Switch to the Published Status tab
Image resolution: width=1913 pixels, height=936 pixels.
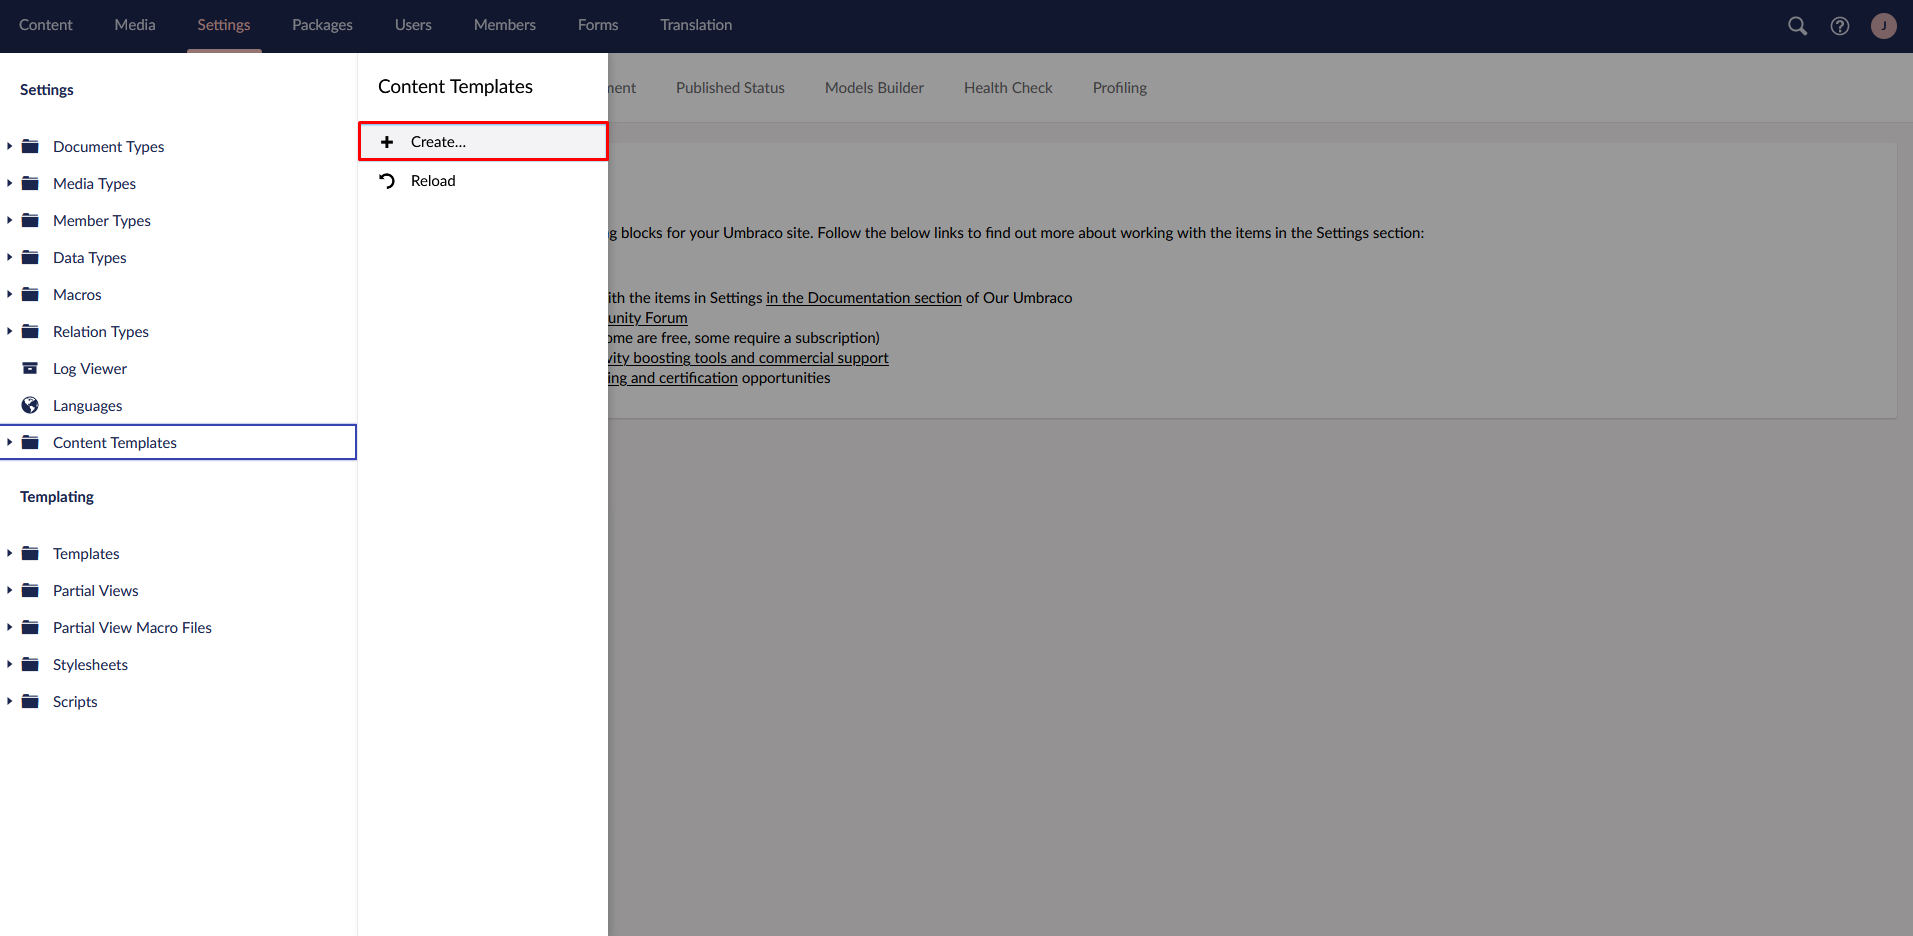(730, 88)
